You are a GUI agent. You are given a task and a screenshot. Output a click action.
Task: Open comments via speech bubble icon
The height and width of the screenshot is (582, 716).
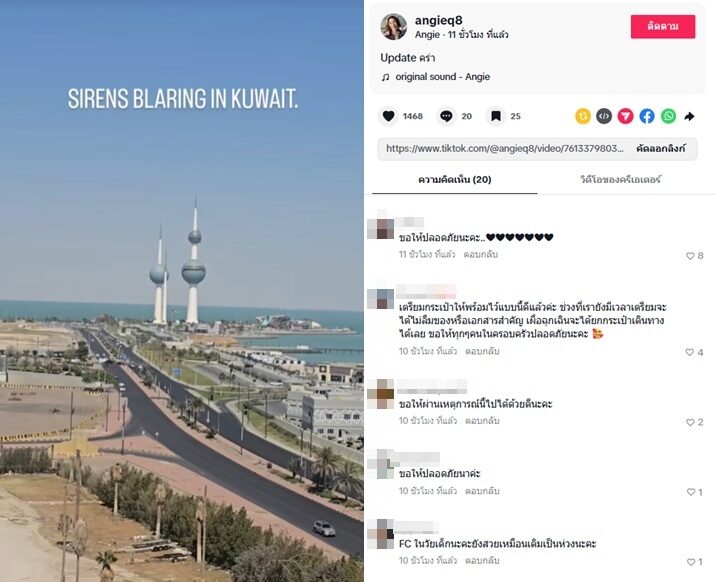point(446,116)
